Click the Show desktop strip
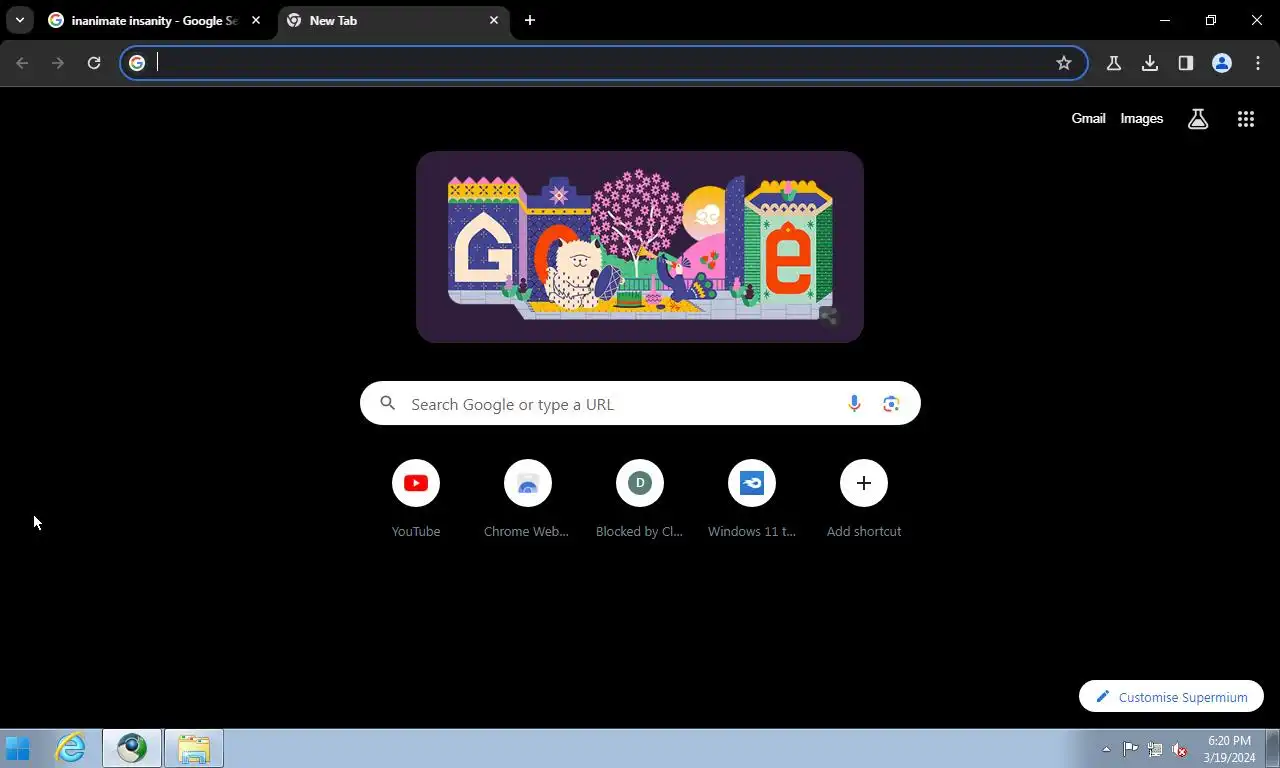Viewport: 1280px width, 768px height. point(1272,748)
